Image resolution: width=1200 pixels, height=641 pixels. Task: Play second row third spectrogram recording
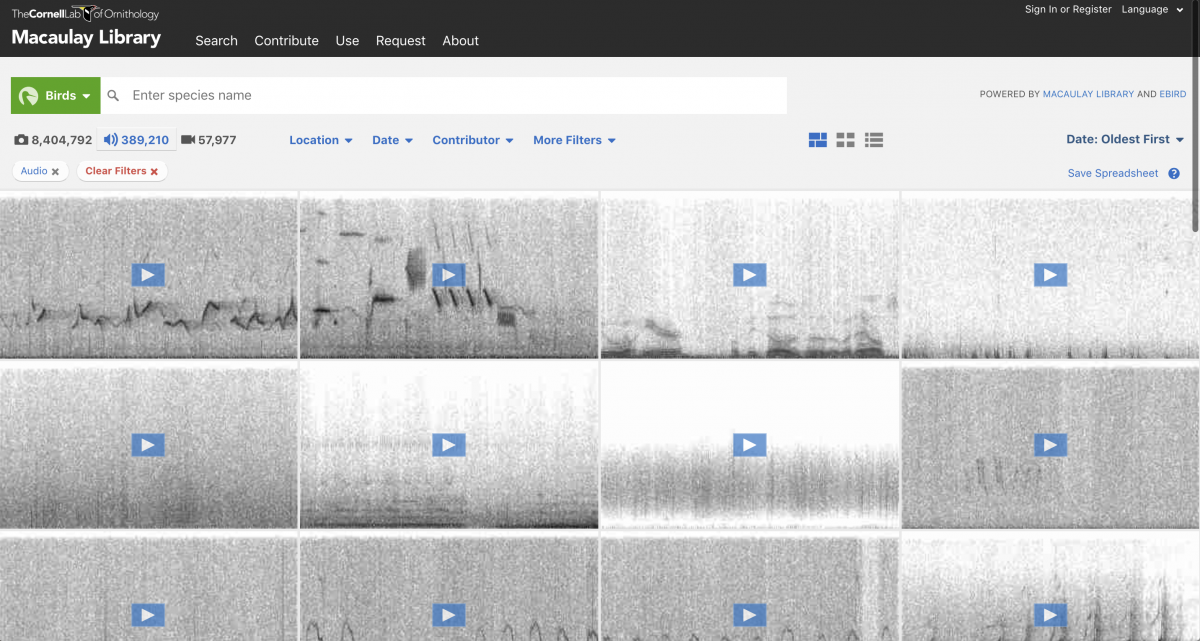[x=749, y=445]
